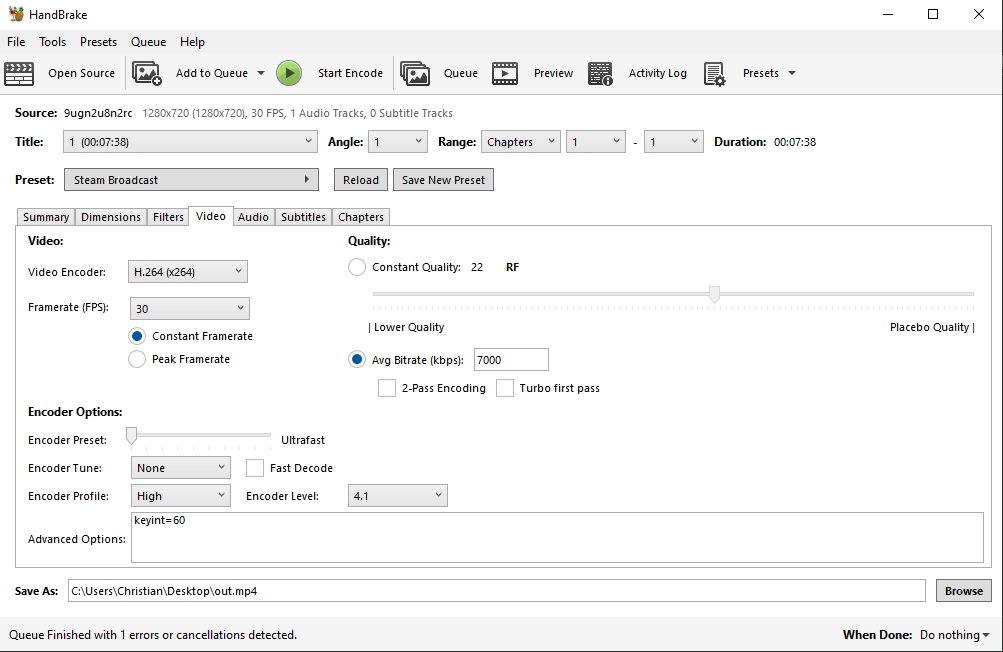Switch to the Audio tab

point(253,217)
